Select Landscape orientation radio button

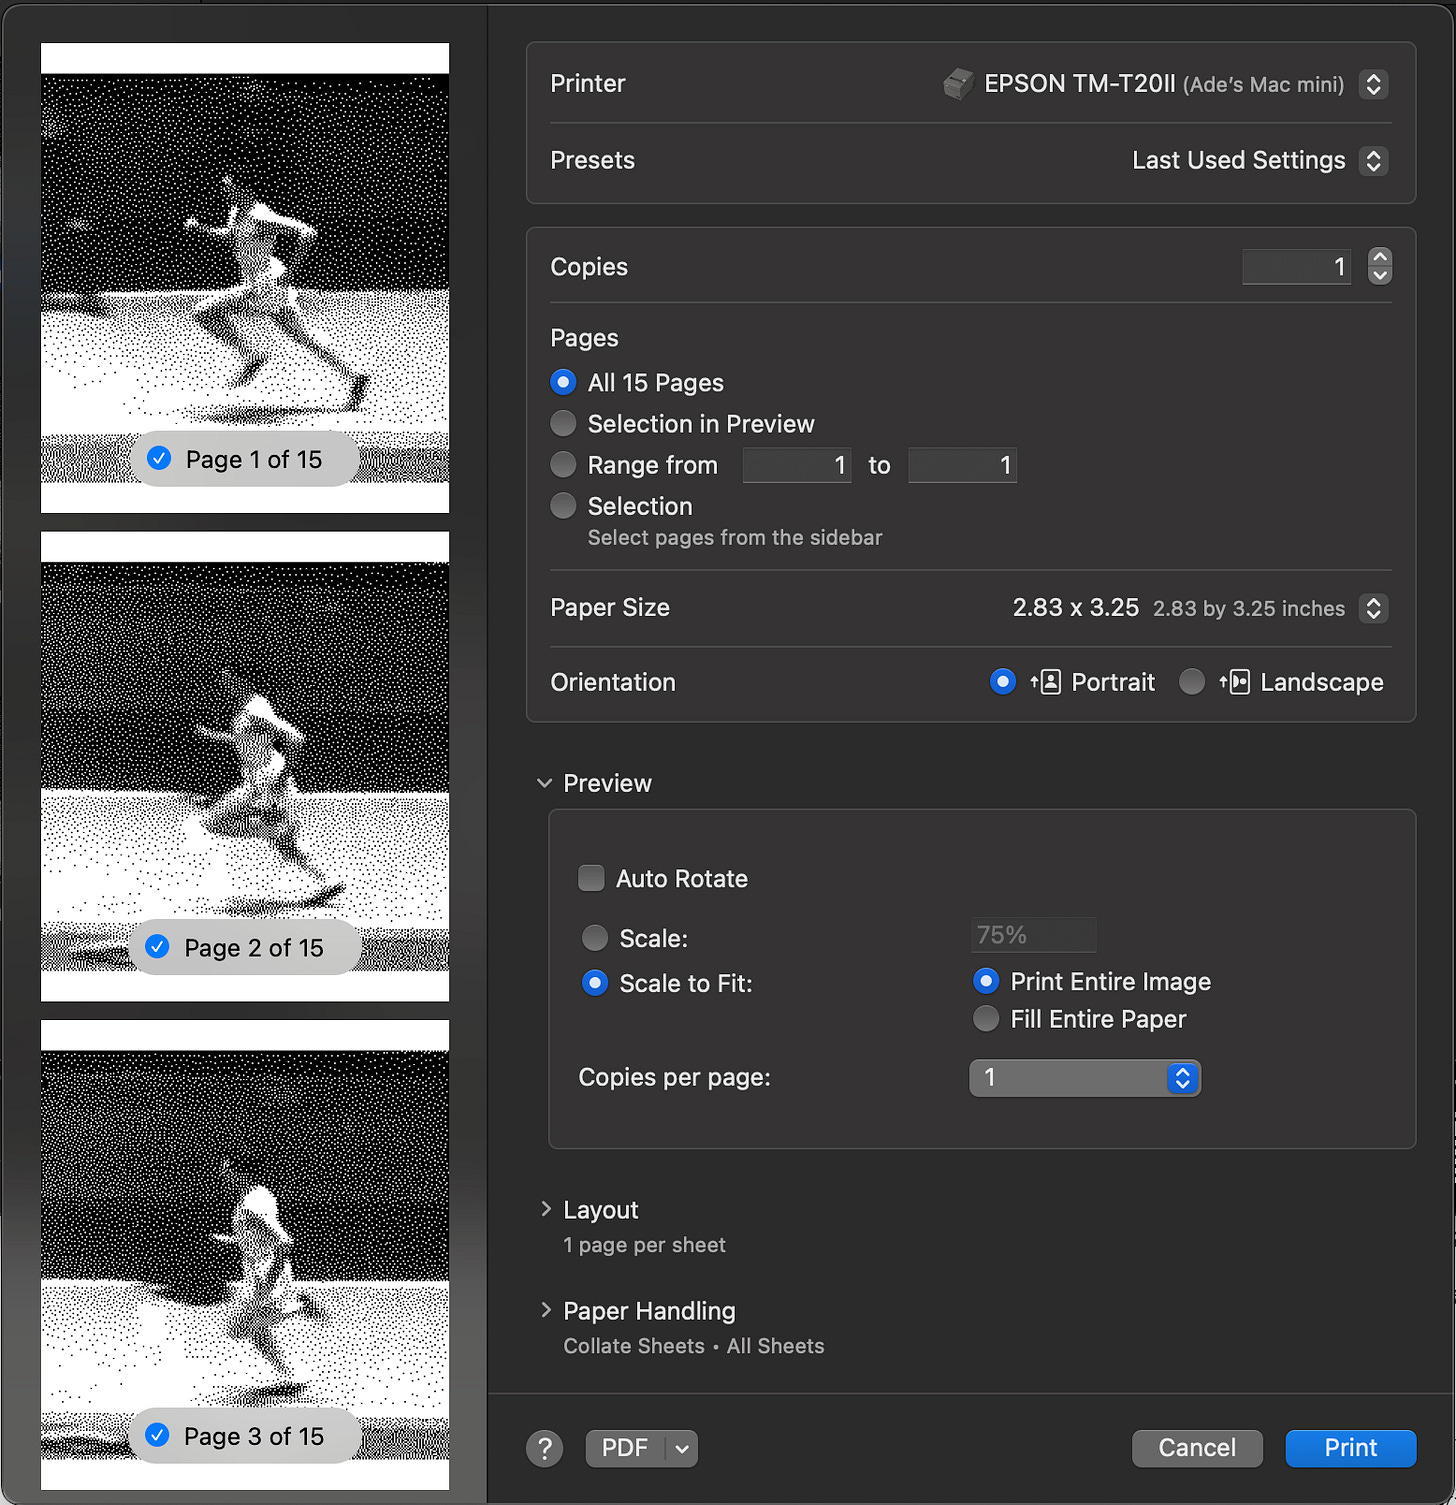[x=1192, y=682]
